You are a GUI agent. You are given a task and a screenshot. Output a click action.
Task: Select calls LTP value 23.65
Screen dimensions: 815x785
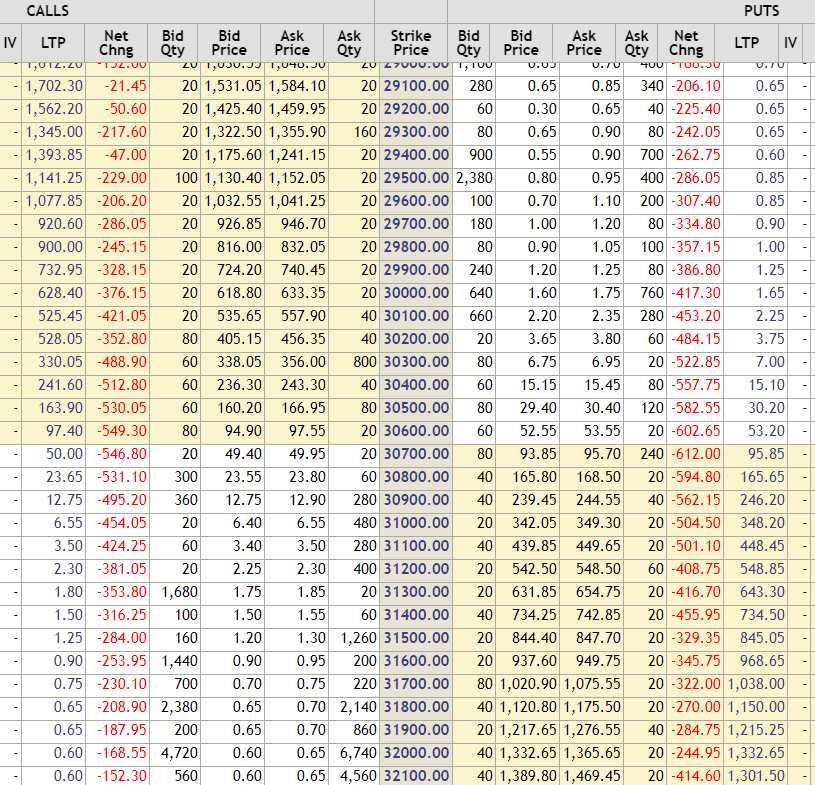point(64,477)
